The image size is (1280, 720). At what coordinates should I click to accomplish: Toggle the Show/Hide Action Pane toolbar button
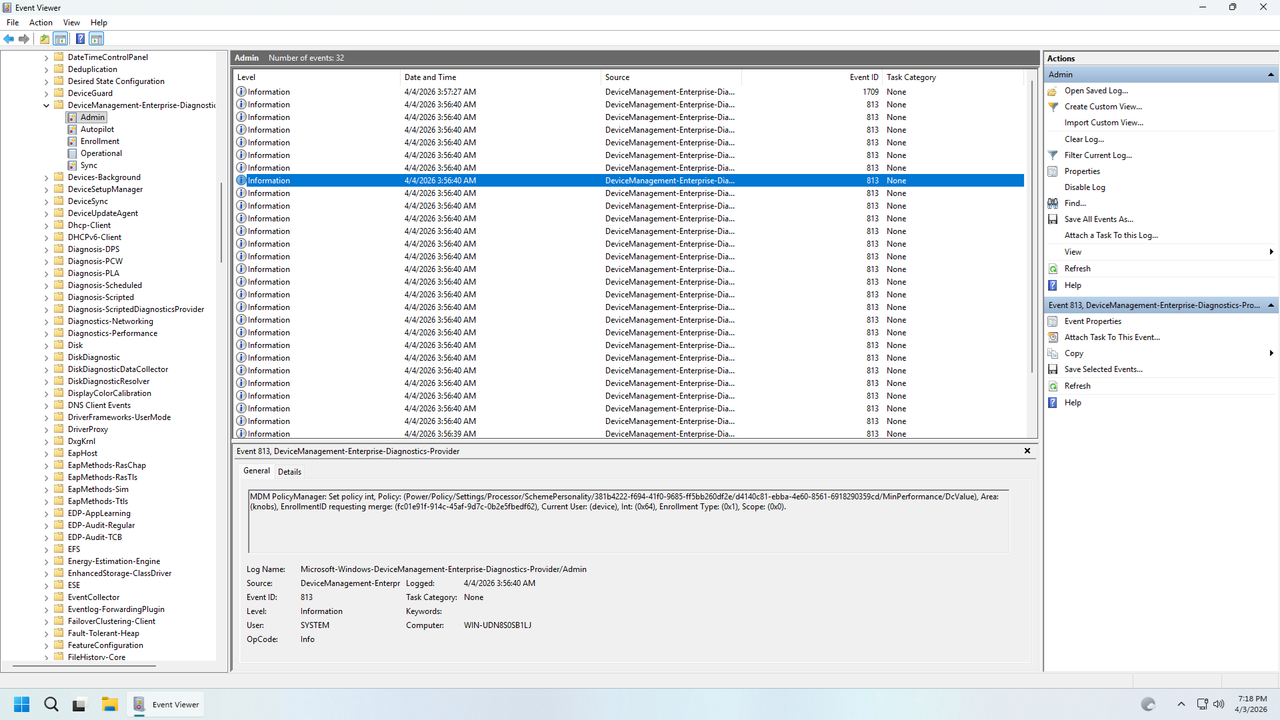[97, 39]
